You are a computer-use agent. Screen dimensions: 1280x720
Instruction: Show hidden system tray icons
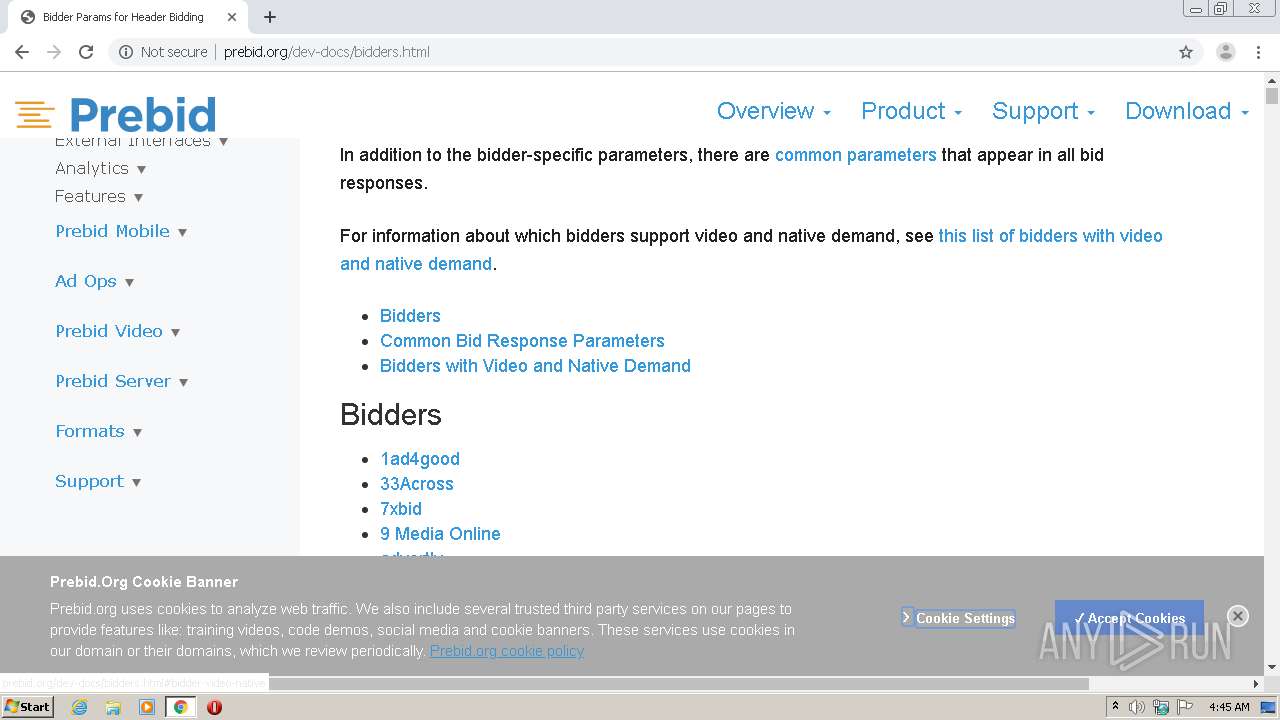tap(1115, 707)
